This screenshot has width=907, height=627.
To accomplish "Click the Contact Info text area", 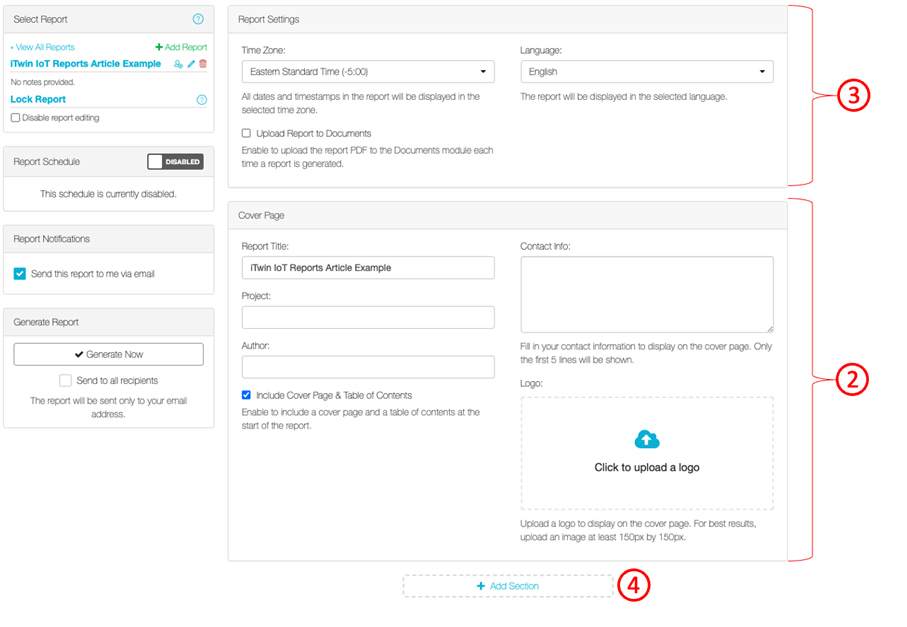I will pos(646,294).
